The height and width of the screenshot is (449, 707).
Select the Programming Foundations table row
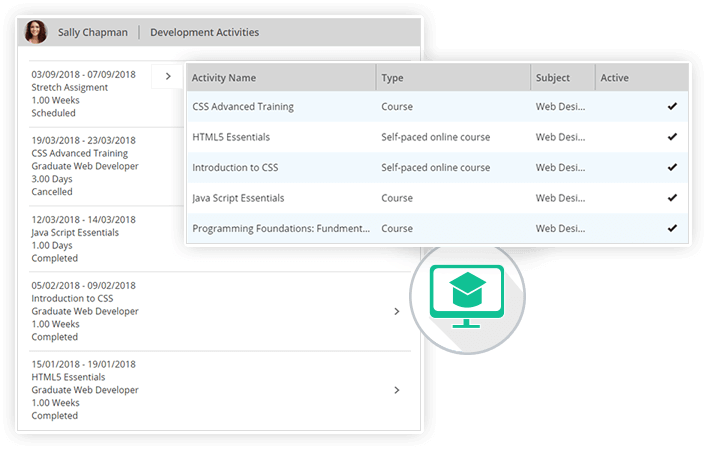pos(280,228)
